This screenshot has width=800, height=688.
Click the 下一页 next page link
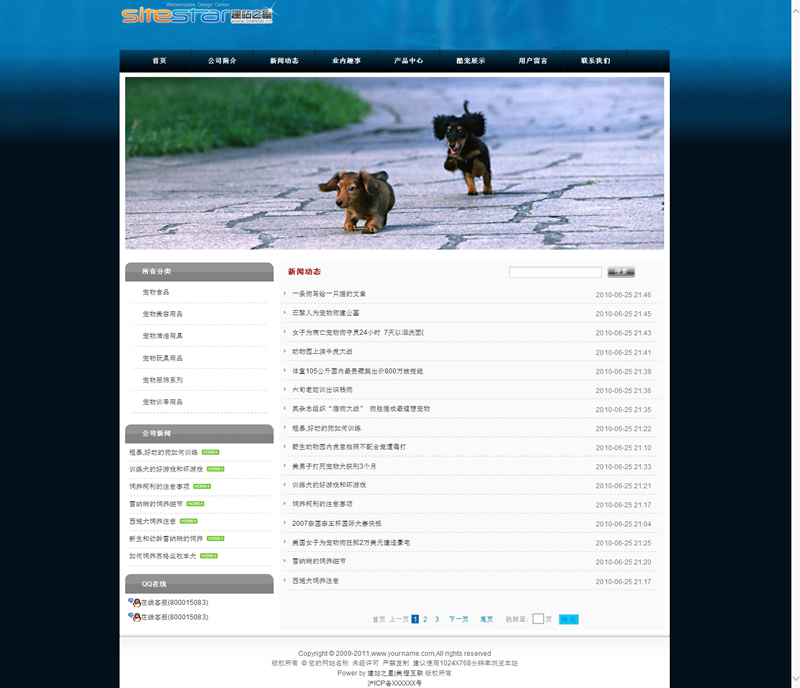pos(458,619)
